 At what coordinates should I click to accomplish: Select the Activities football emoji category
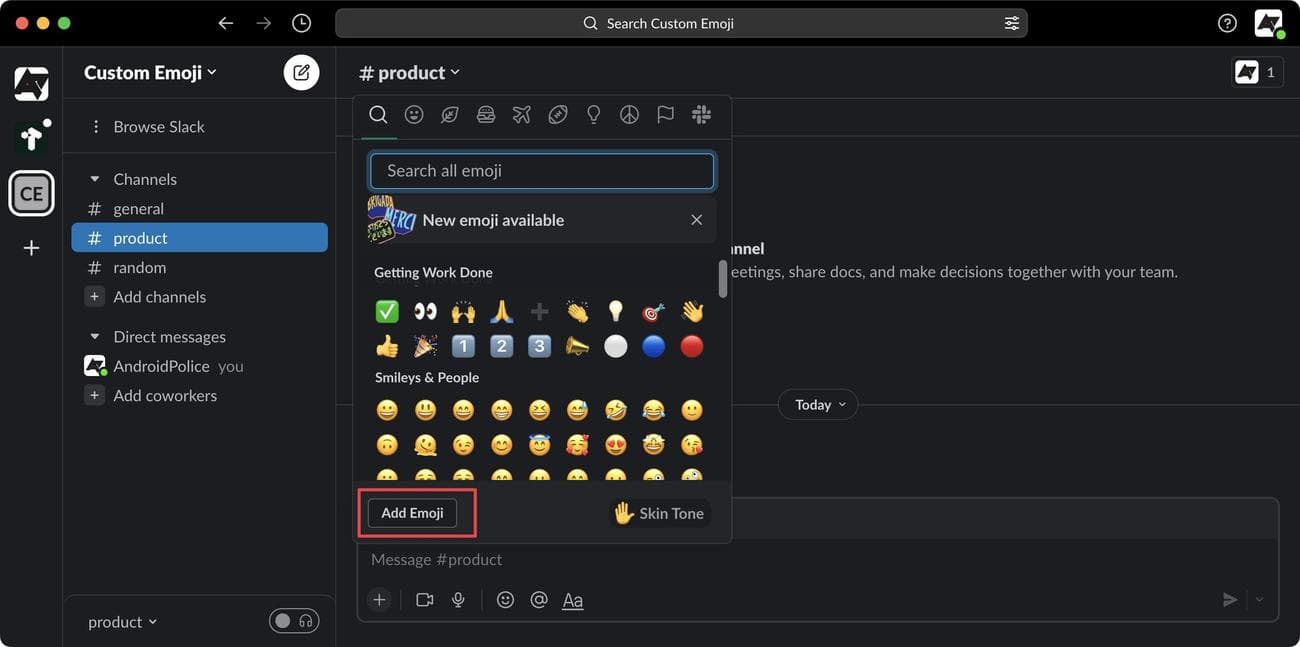coord(557,114)
